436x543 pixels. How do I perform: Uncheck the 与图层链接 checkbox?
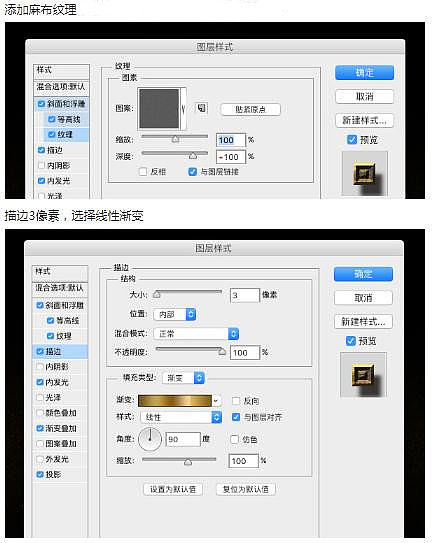[x=193, y=171]
